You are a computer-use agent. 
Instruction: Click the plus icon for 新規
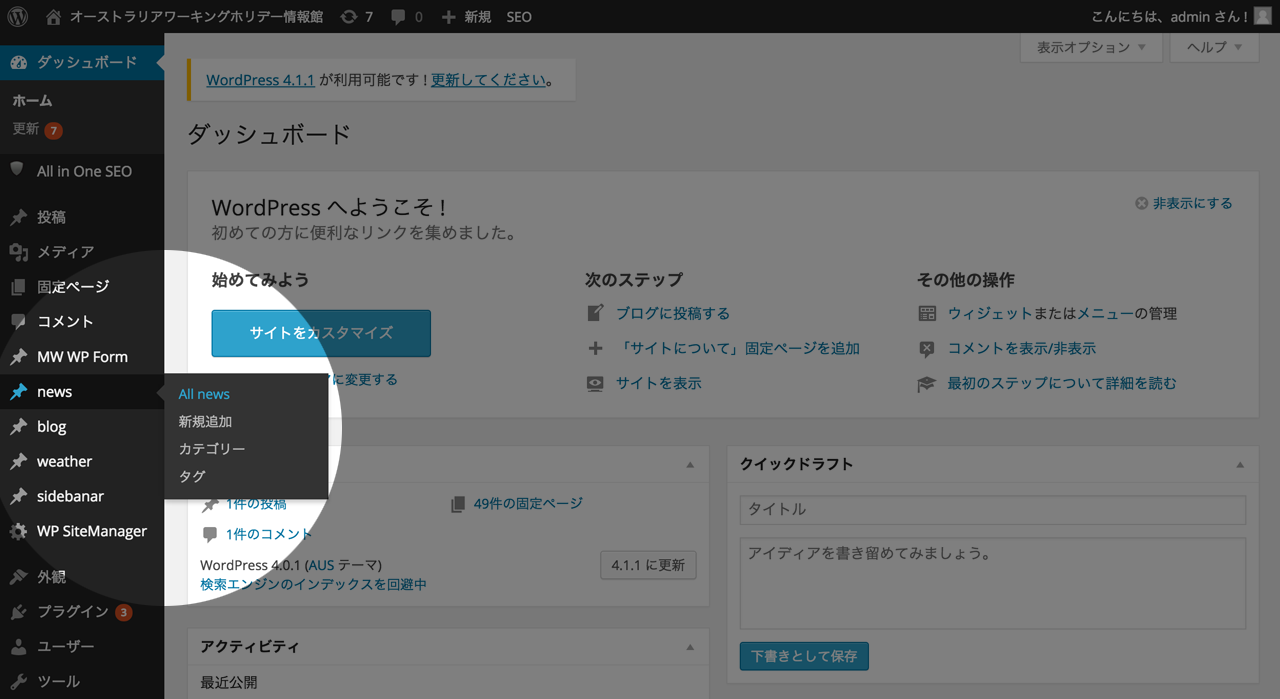point(448,17)
